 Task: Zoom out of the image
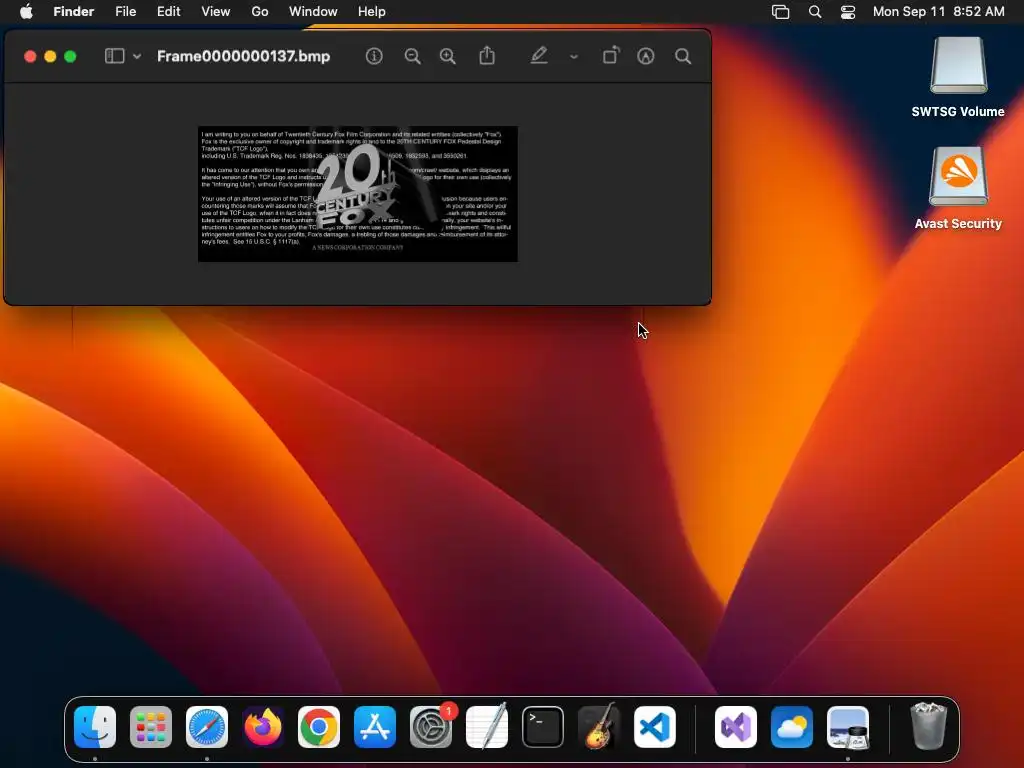click(412, 56)
